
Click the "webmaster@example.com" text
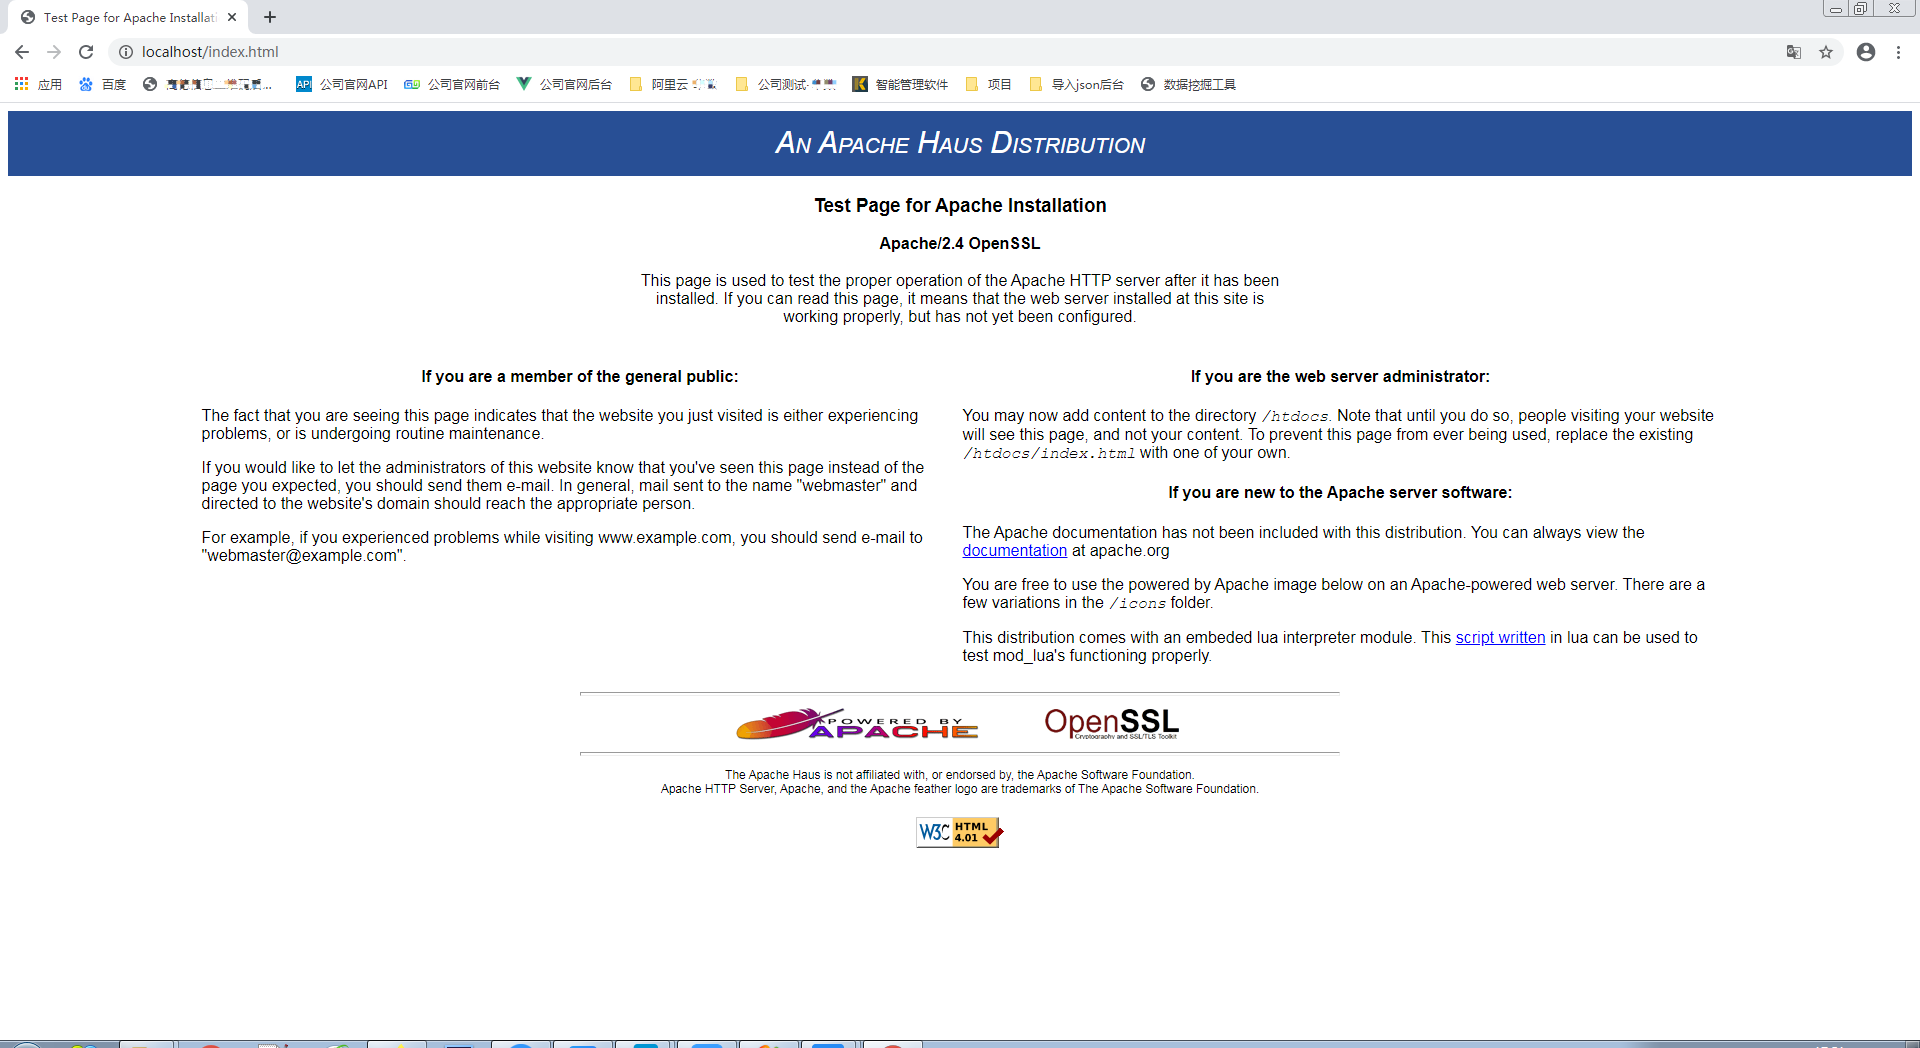point(302,556)
